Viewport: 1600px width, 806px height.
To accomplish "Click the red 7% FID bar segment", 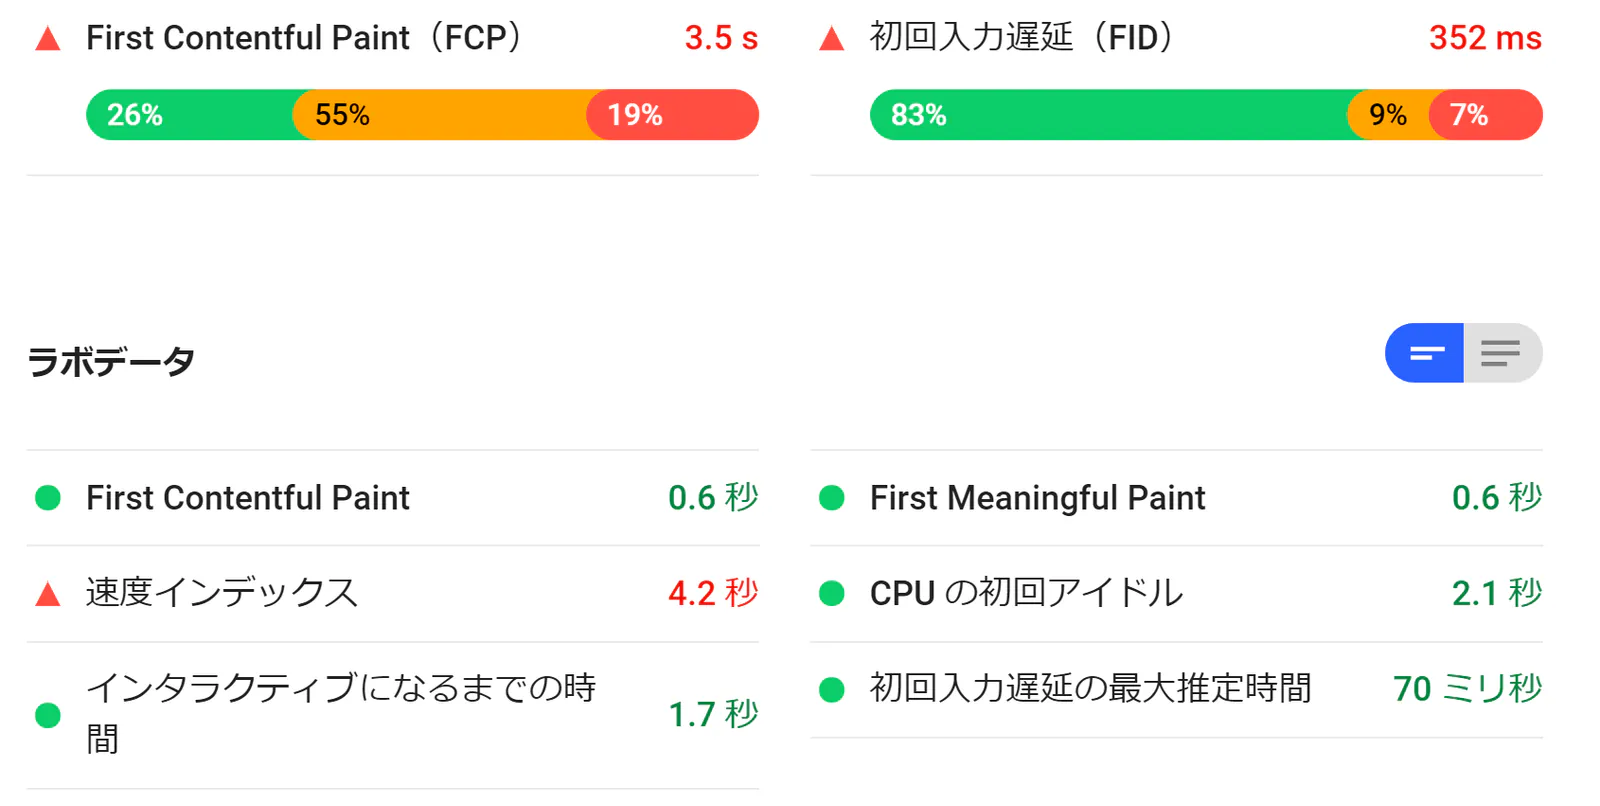I will click(1486, 115).
